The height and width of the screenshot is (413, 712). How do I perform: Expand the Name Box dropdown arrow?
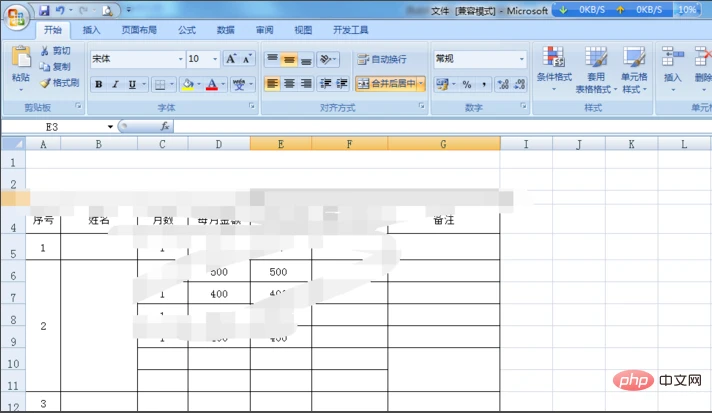click(x=110, y=127)
